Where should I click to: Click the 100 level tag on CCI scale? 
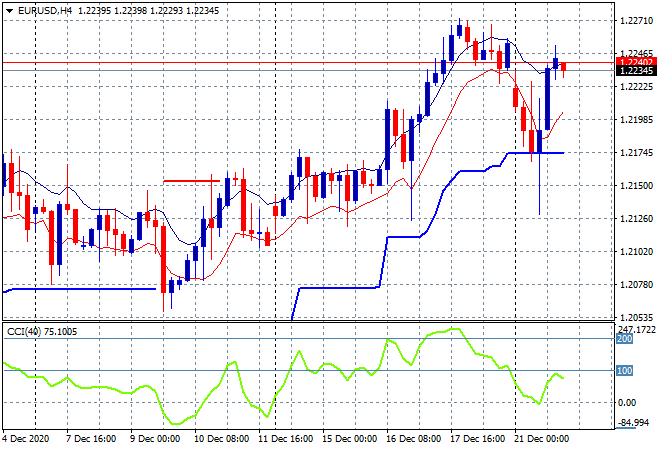(625, 370)
